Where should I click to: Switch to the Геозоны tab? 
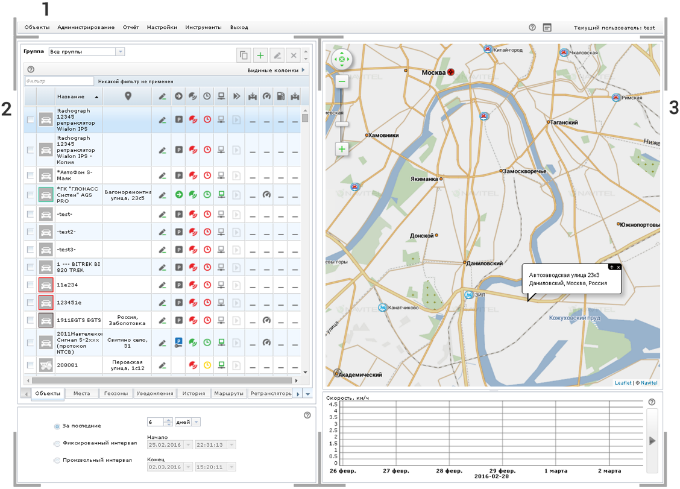[x=116, y=394]
